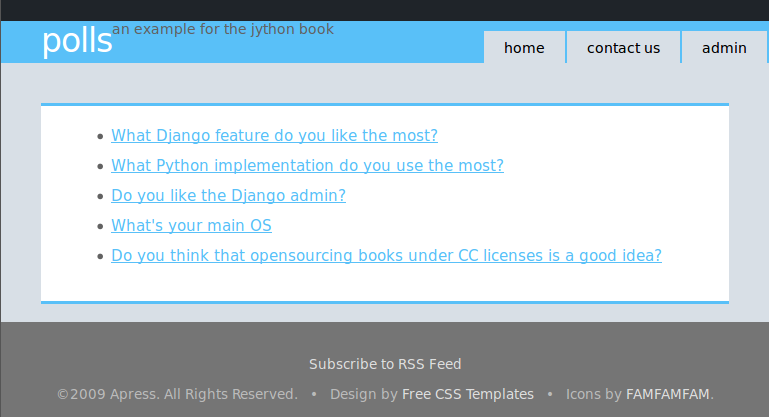This screenshot has height=417, width=769.
Task: Click the ©2009 Apress copyright text
Action: pyautogui.click(x=177, y=394)
